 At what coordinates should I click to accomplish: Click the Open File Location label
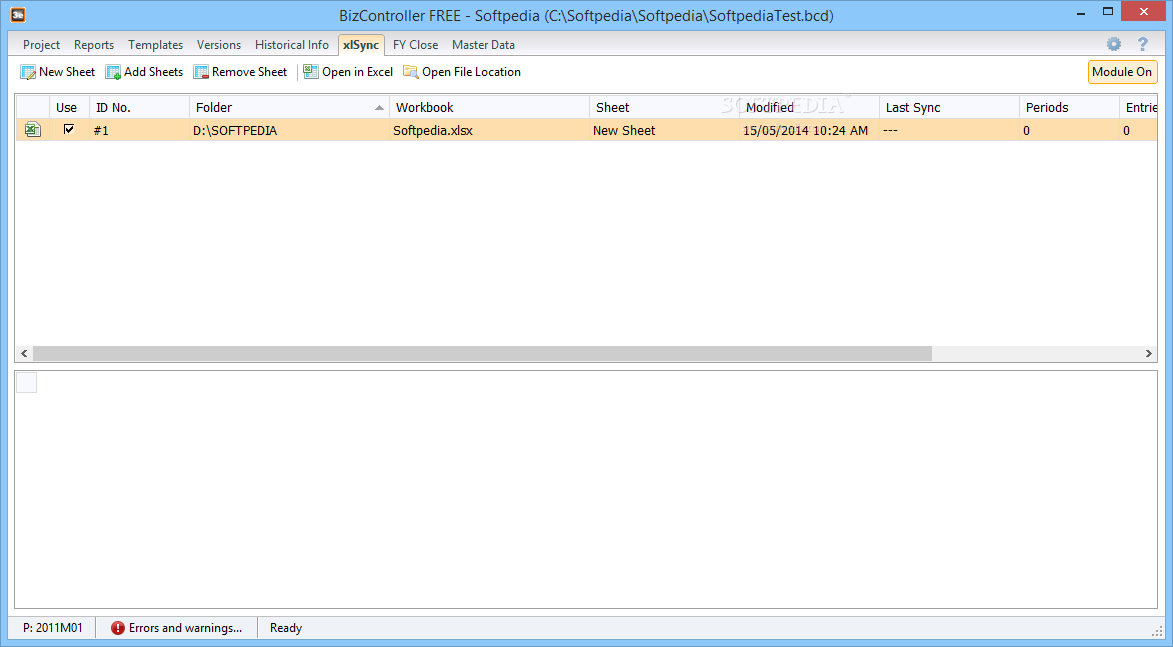(x=471, y=72)
